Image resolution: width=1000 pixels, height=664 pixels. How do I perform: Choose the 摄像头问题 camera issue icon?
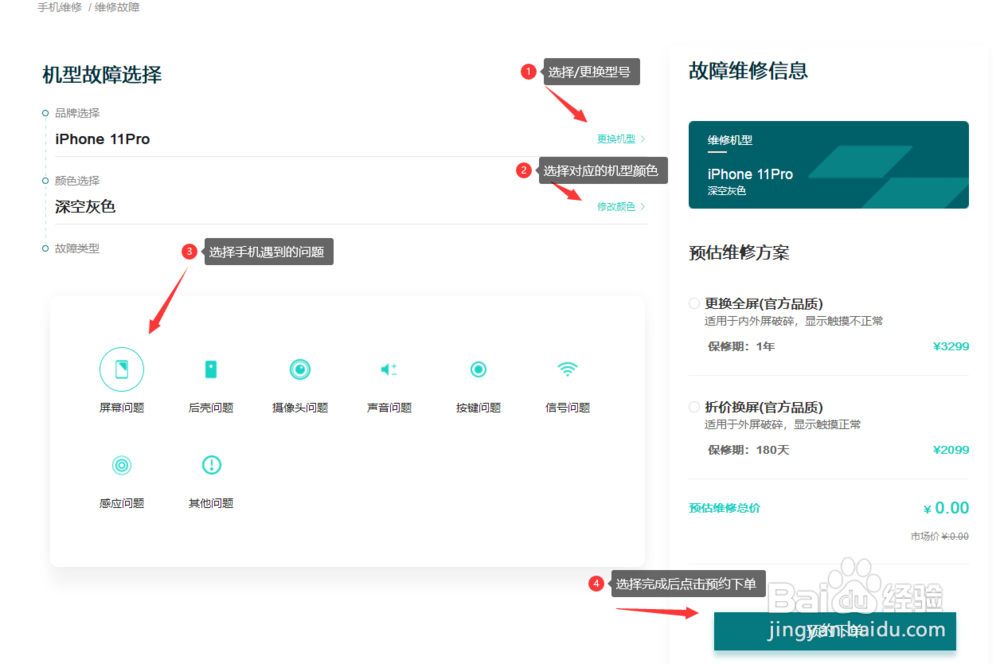(299, 368)
